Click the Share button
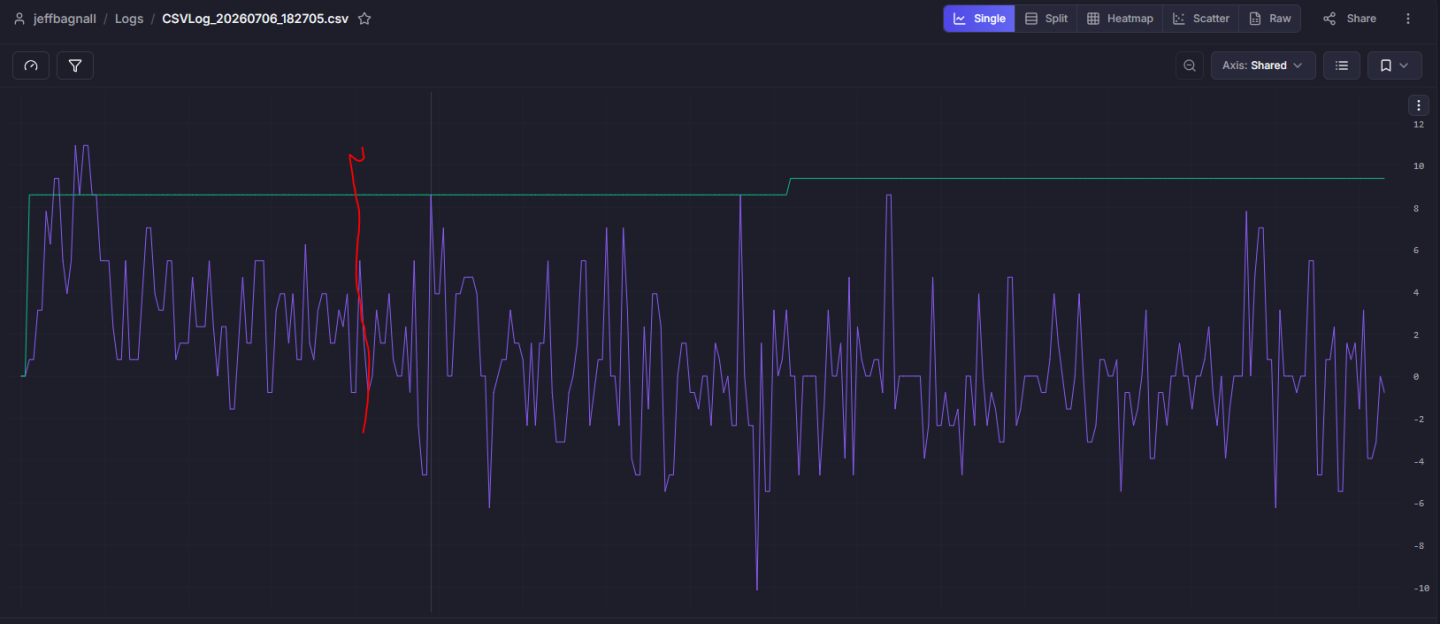This screenshot has width=1440, height=624. tap(1349, 19)
